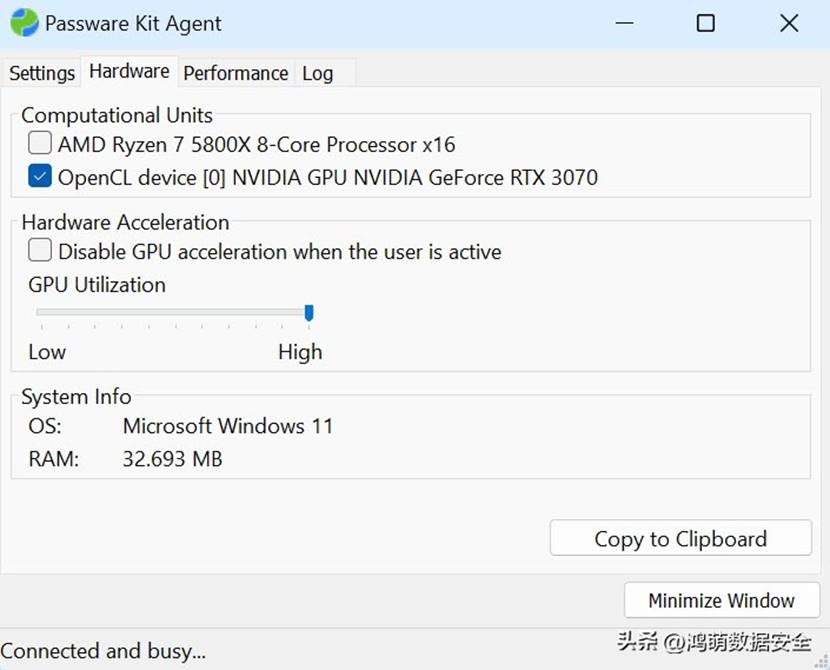Image resolution: width=830 pixels, height=670 pixels.
Task: Uncheck the OpenCL NVIDIA GeForce RTX 3070 device
Action: (40, 176)
